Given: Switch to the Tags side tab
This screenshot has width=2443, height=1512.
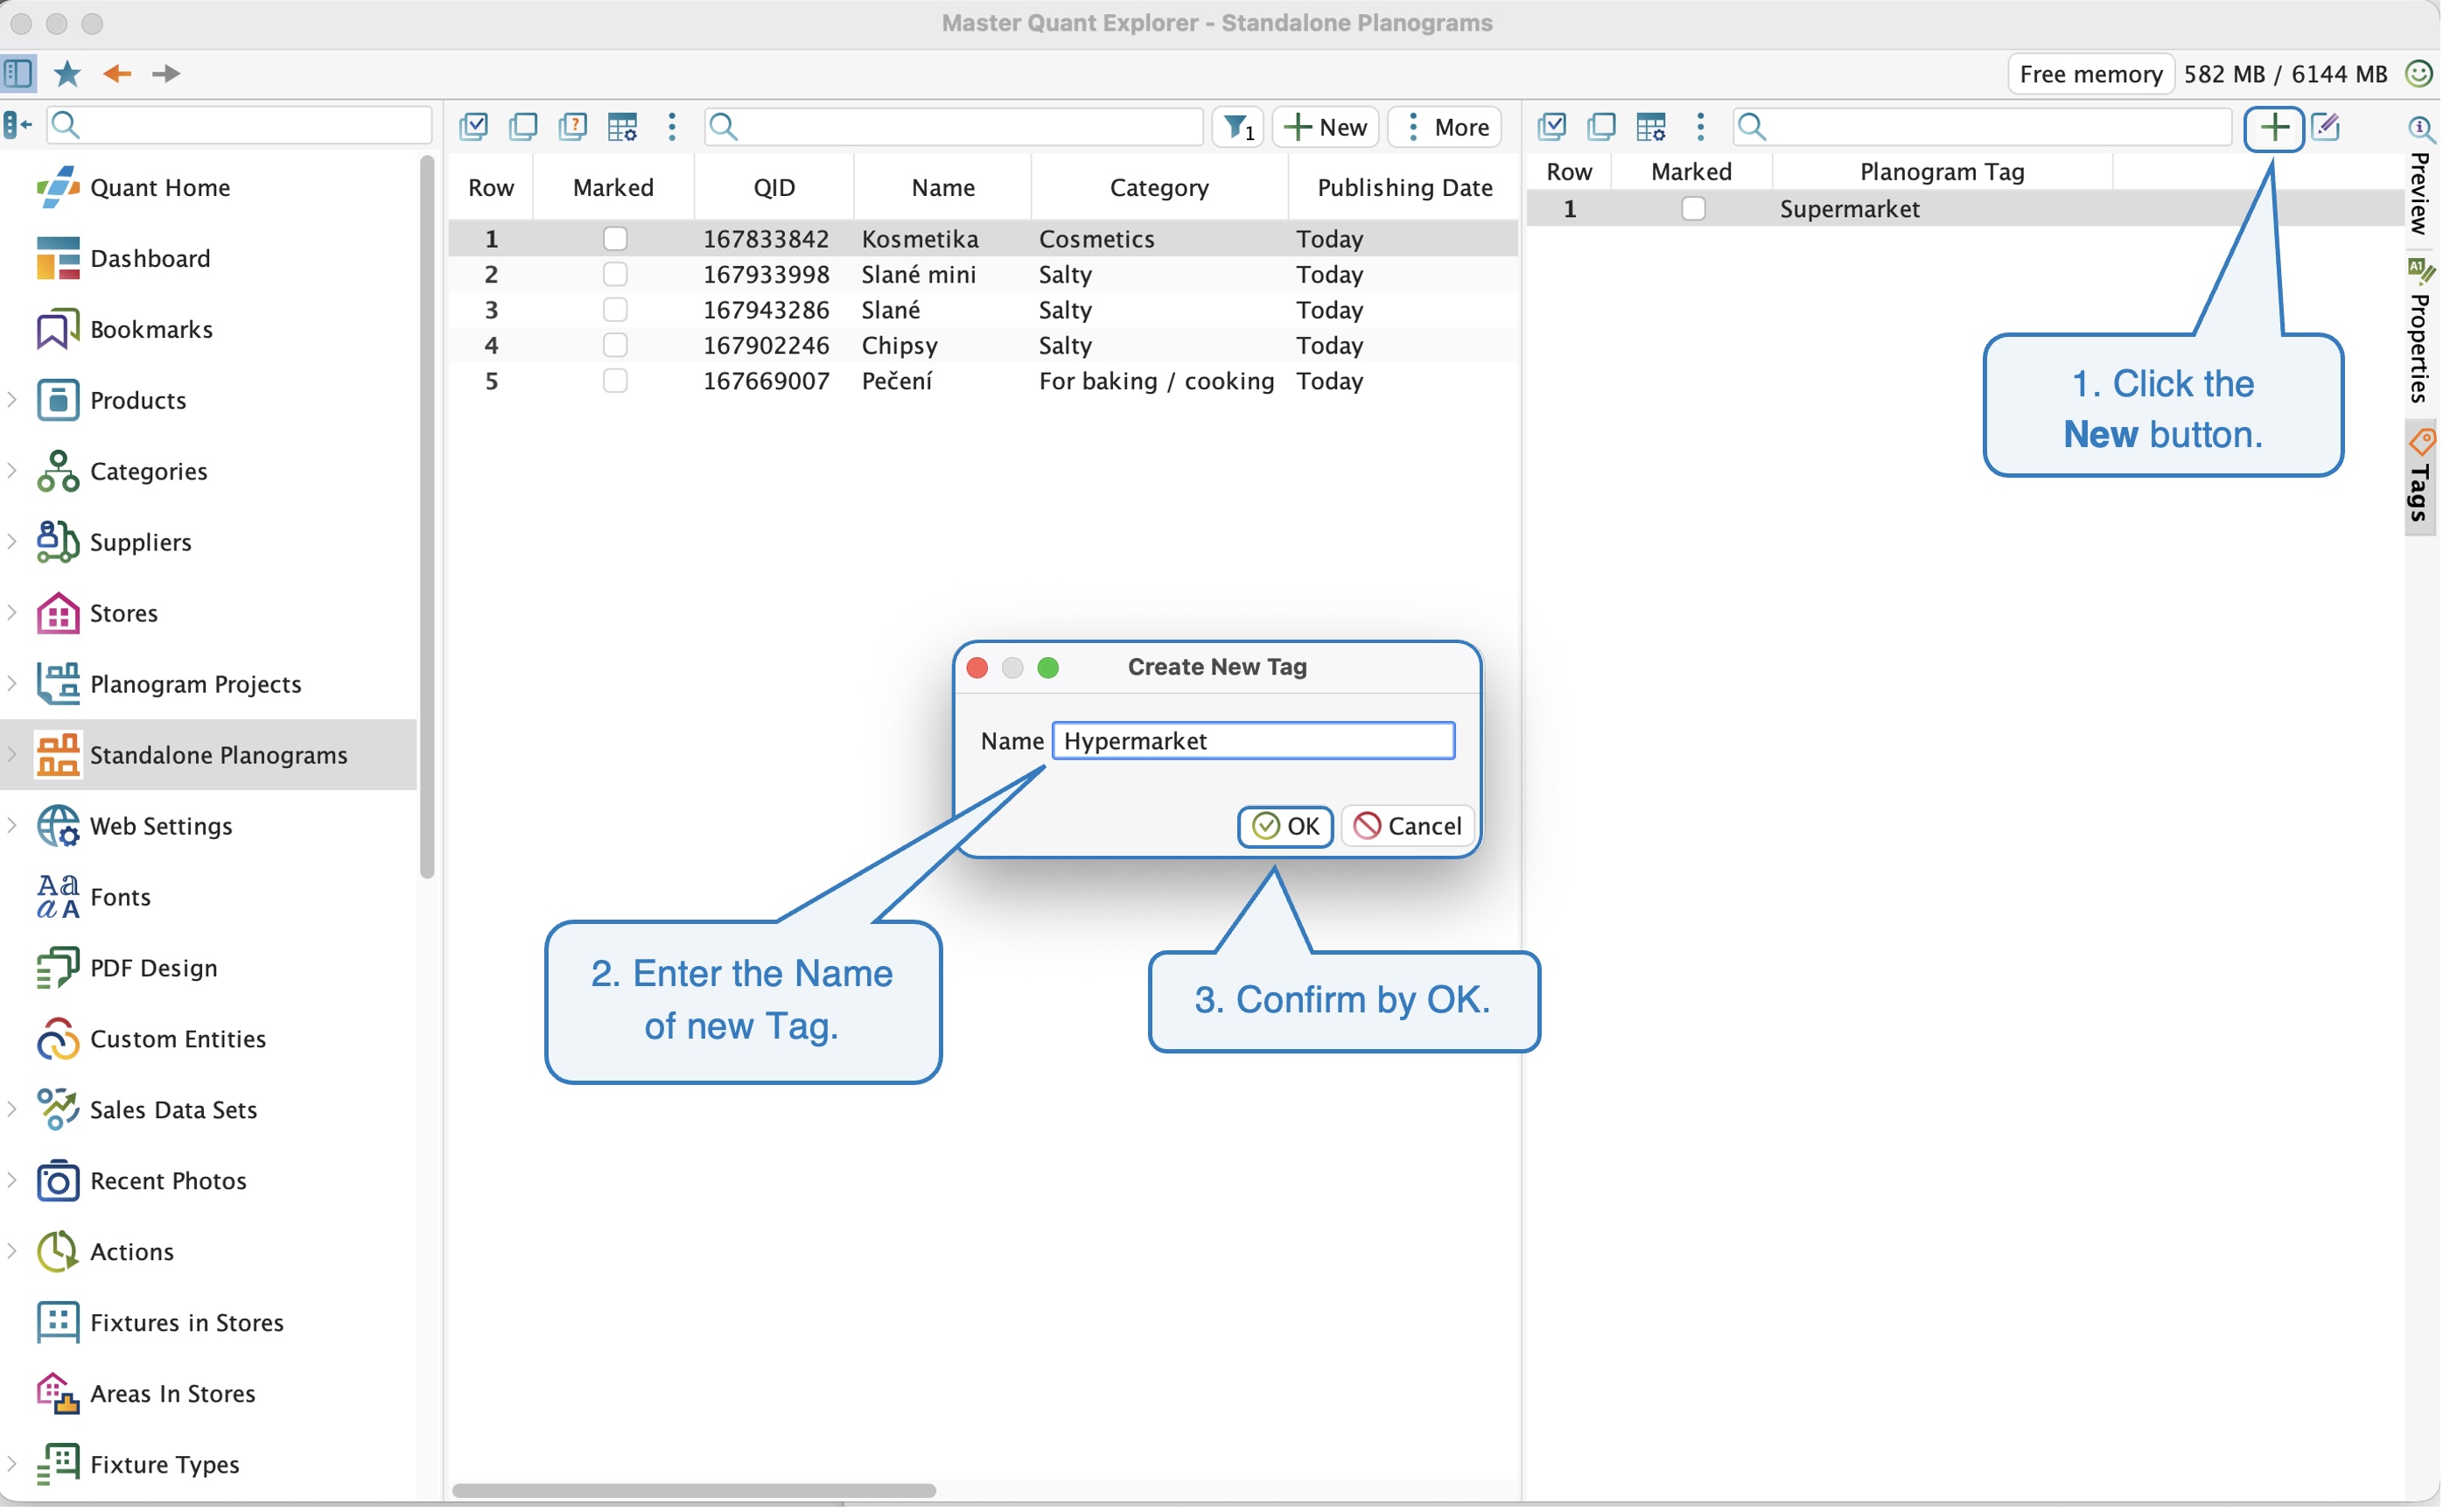Looking at the screenshot, I should coord(2421,478).
